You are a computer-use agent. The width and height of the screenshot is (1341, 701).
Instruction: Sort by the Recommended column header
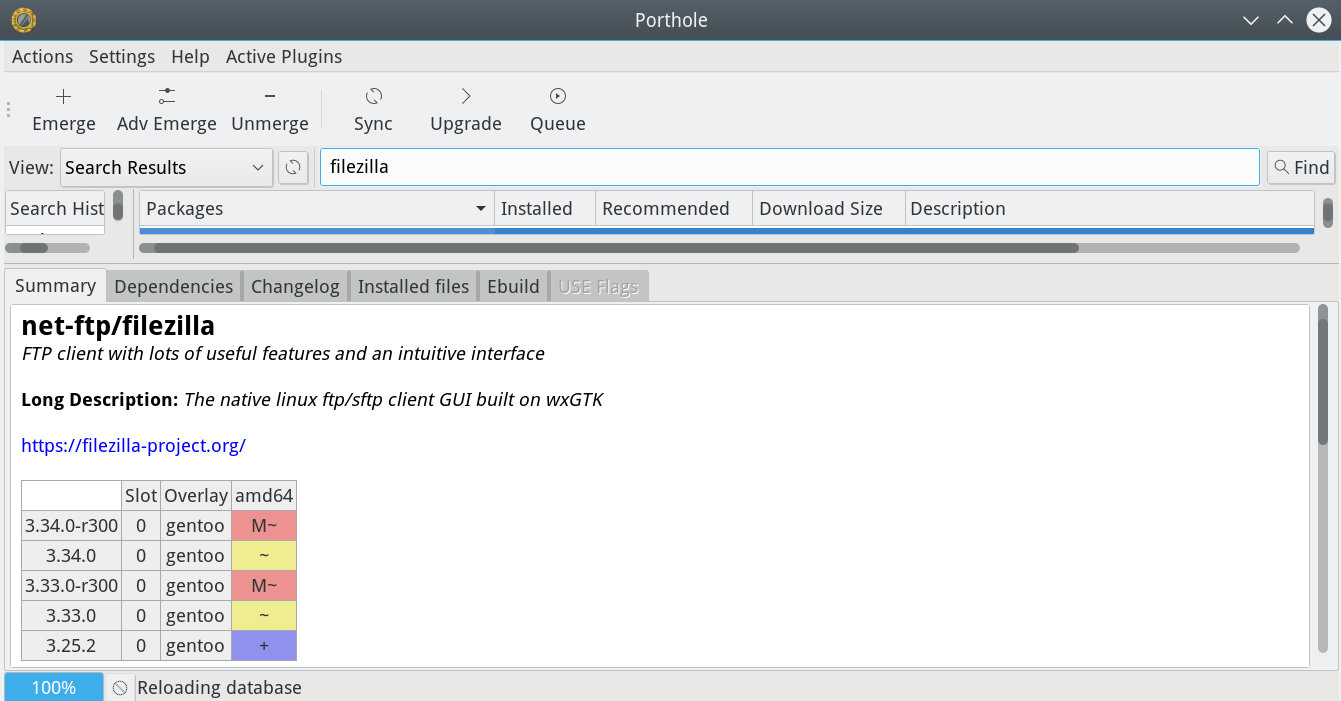(x=673, y=209)
